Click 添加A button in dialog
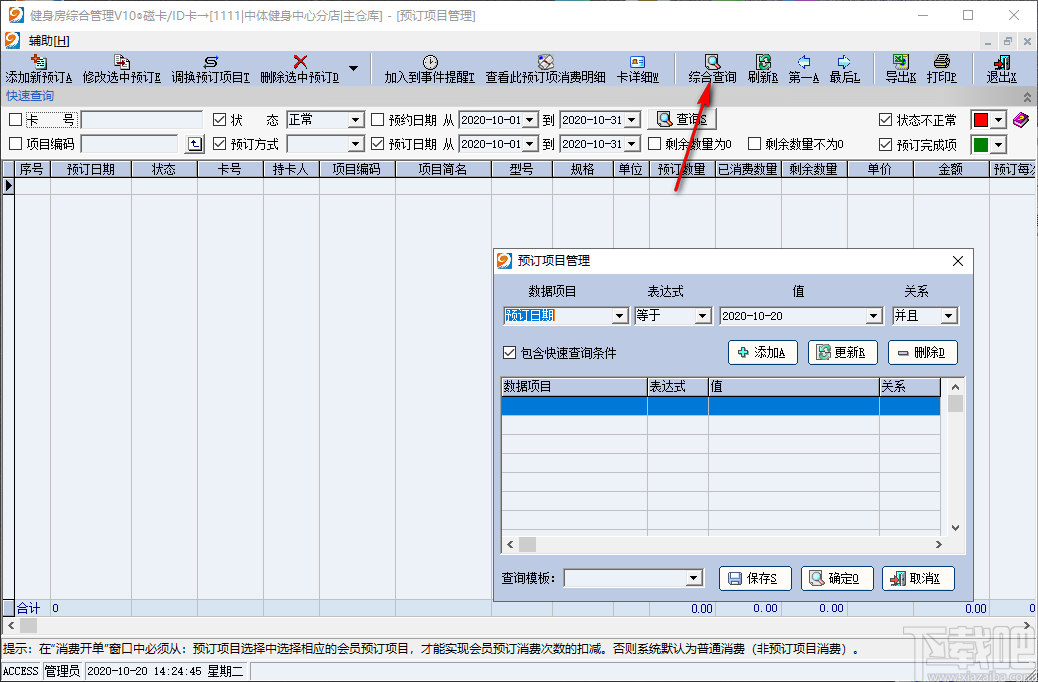The height and width of the screenshot is (682, 1038). 763,352
